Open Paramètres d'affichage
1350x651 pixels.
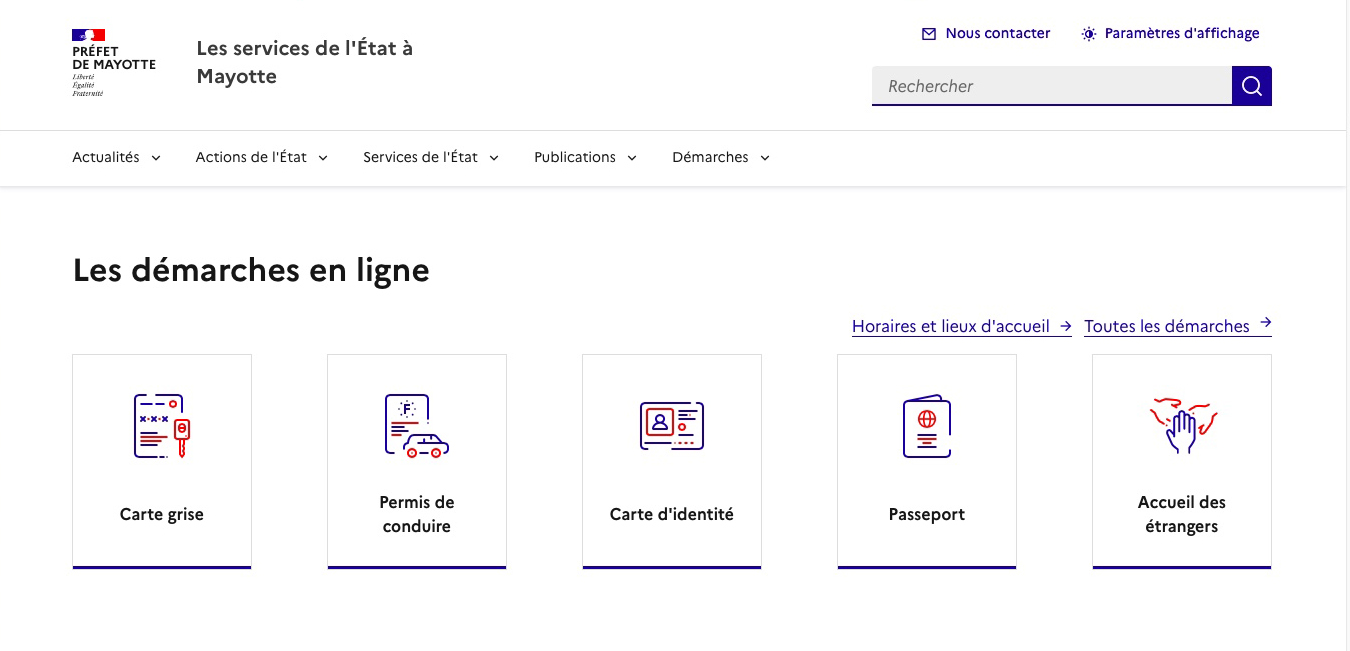1182,33
